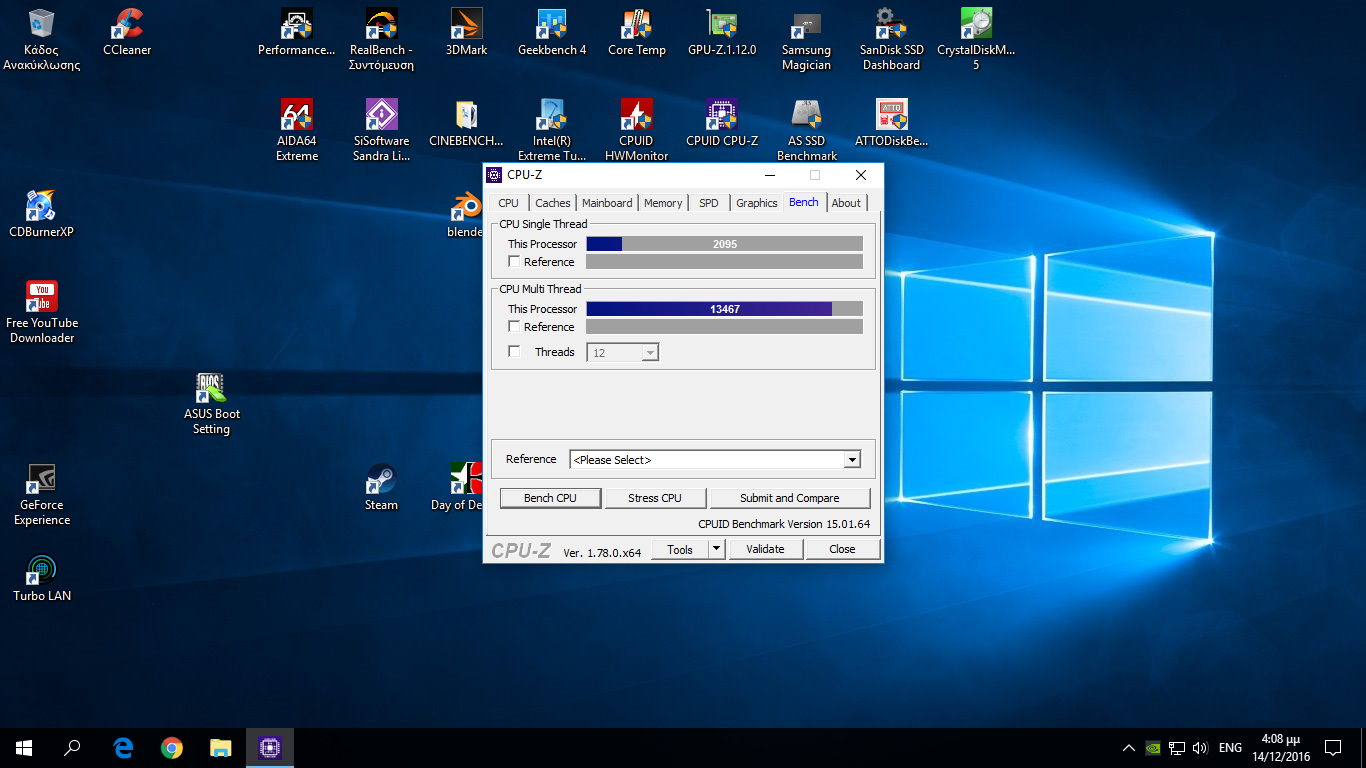Image resolution: width=1366 pixels, height=768 pixels.
Task: Click the CPU-Z taskbar button
Action: [x=270, y=747]
